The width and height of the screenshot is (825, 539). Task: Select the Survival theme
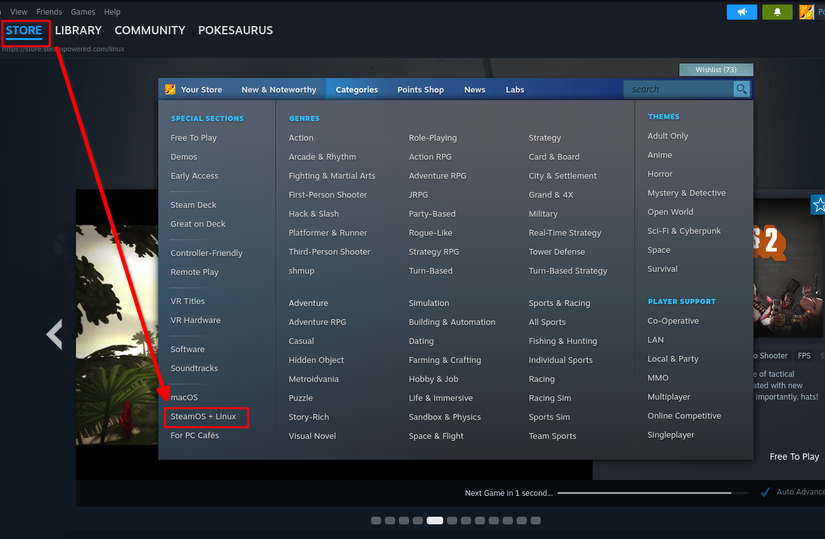point(662,269)
